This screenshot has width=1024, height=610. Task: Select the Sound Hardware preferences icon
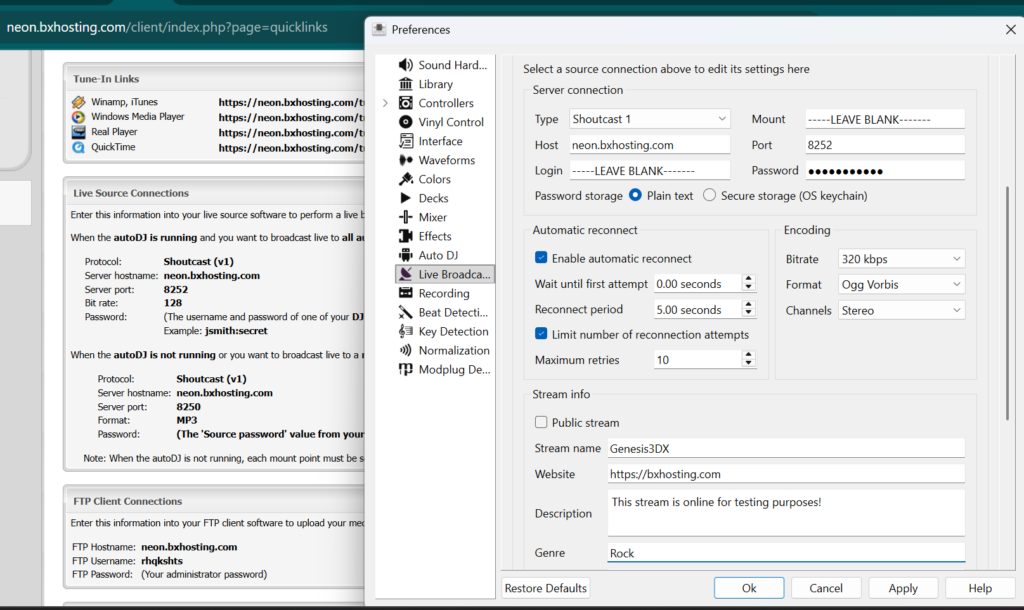pos(406,65)
